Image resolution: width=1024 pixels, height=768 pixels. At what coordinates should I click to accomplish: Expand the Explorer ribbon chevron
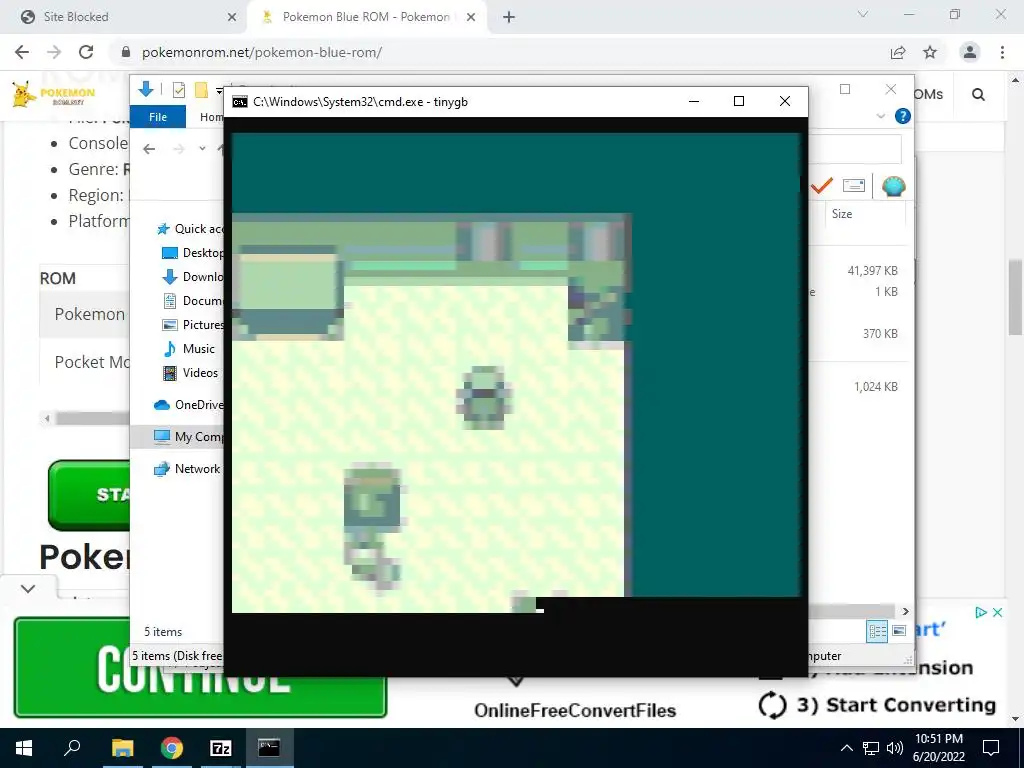point(880,116)
